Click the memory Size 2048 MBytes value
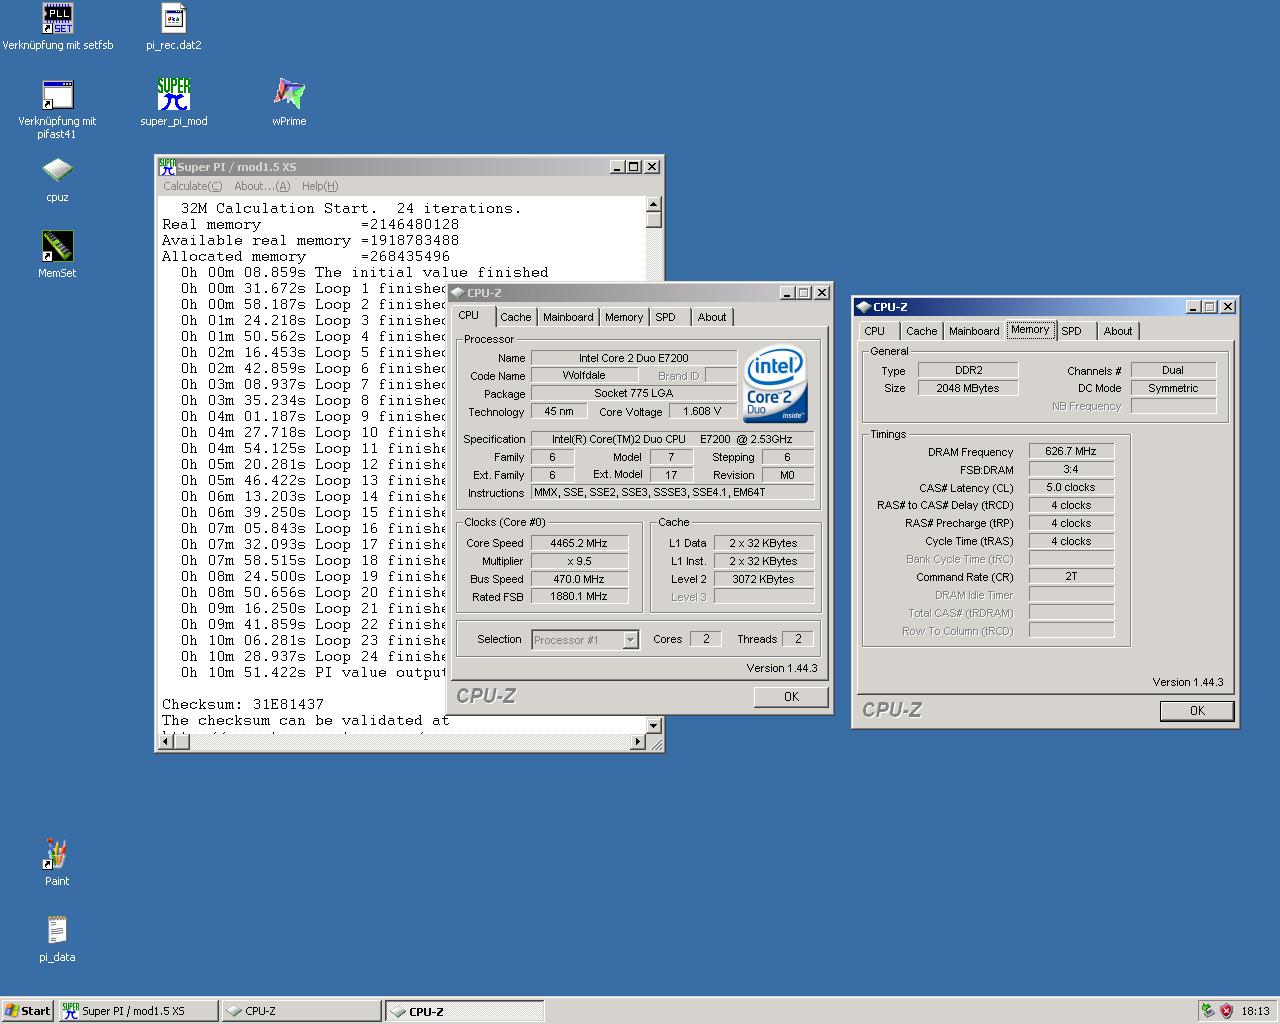Screen dimensions: 1280x1024 point(968,388)
